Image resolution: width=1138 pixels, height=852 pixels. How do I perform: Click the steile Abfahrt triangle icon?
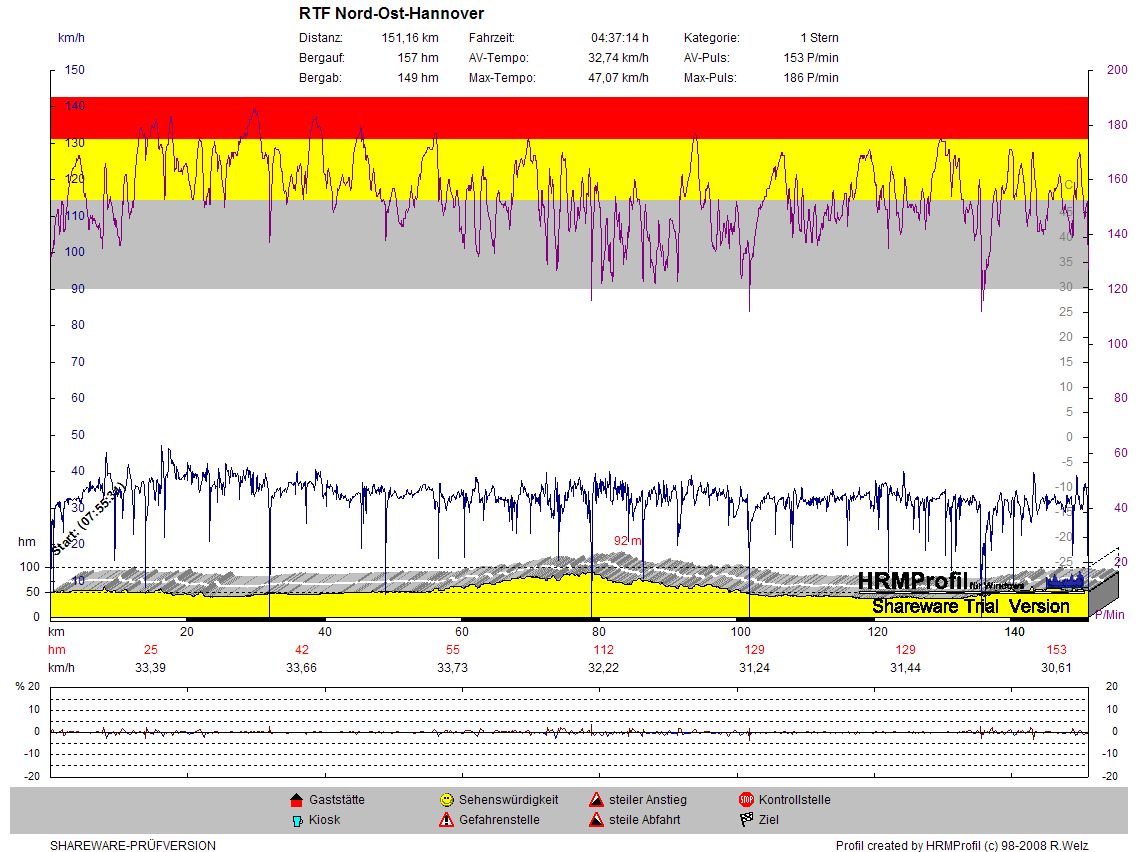(x=595, y=820)
